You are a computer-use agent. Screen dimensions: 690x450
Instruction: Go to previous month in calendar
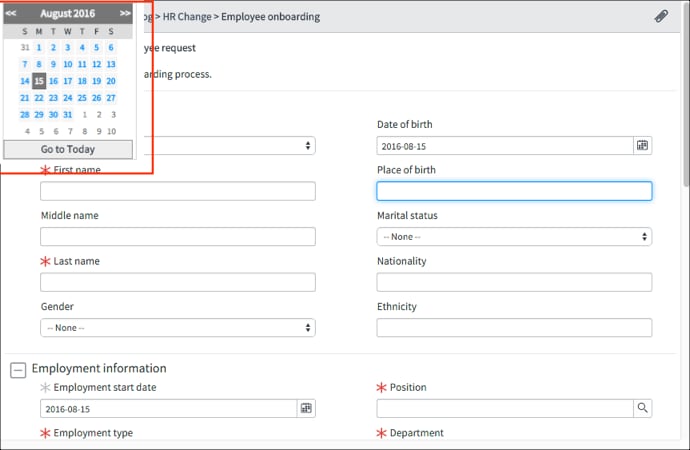tap(11, 13)
